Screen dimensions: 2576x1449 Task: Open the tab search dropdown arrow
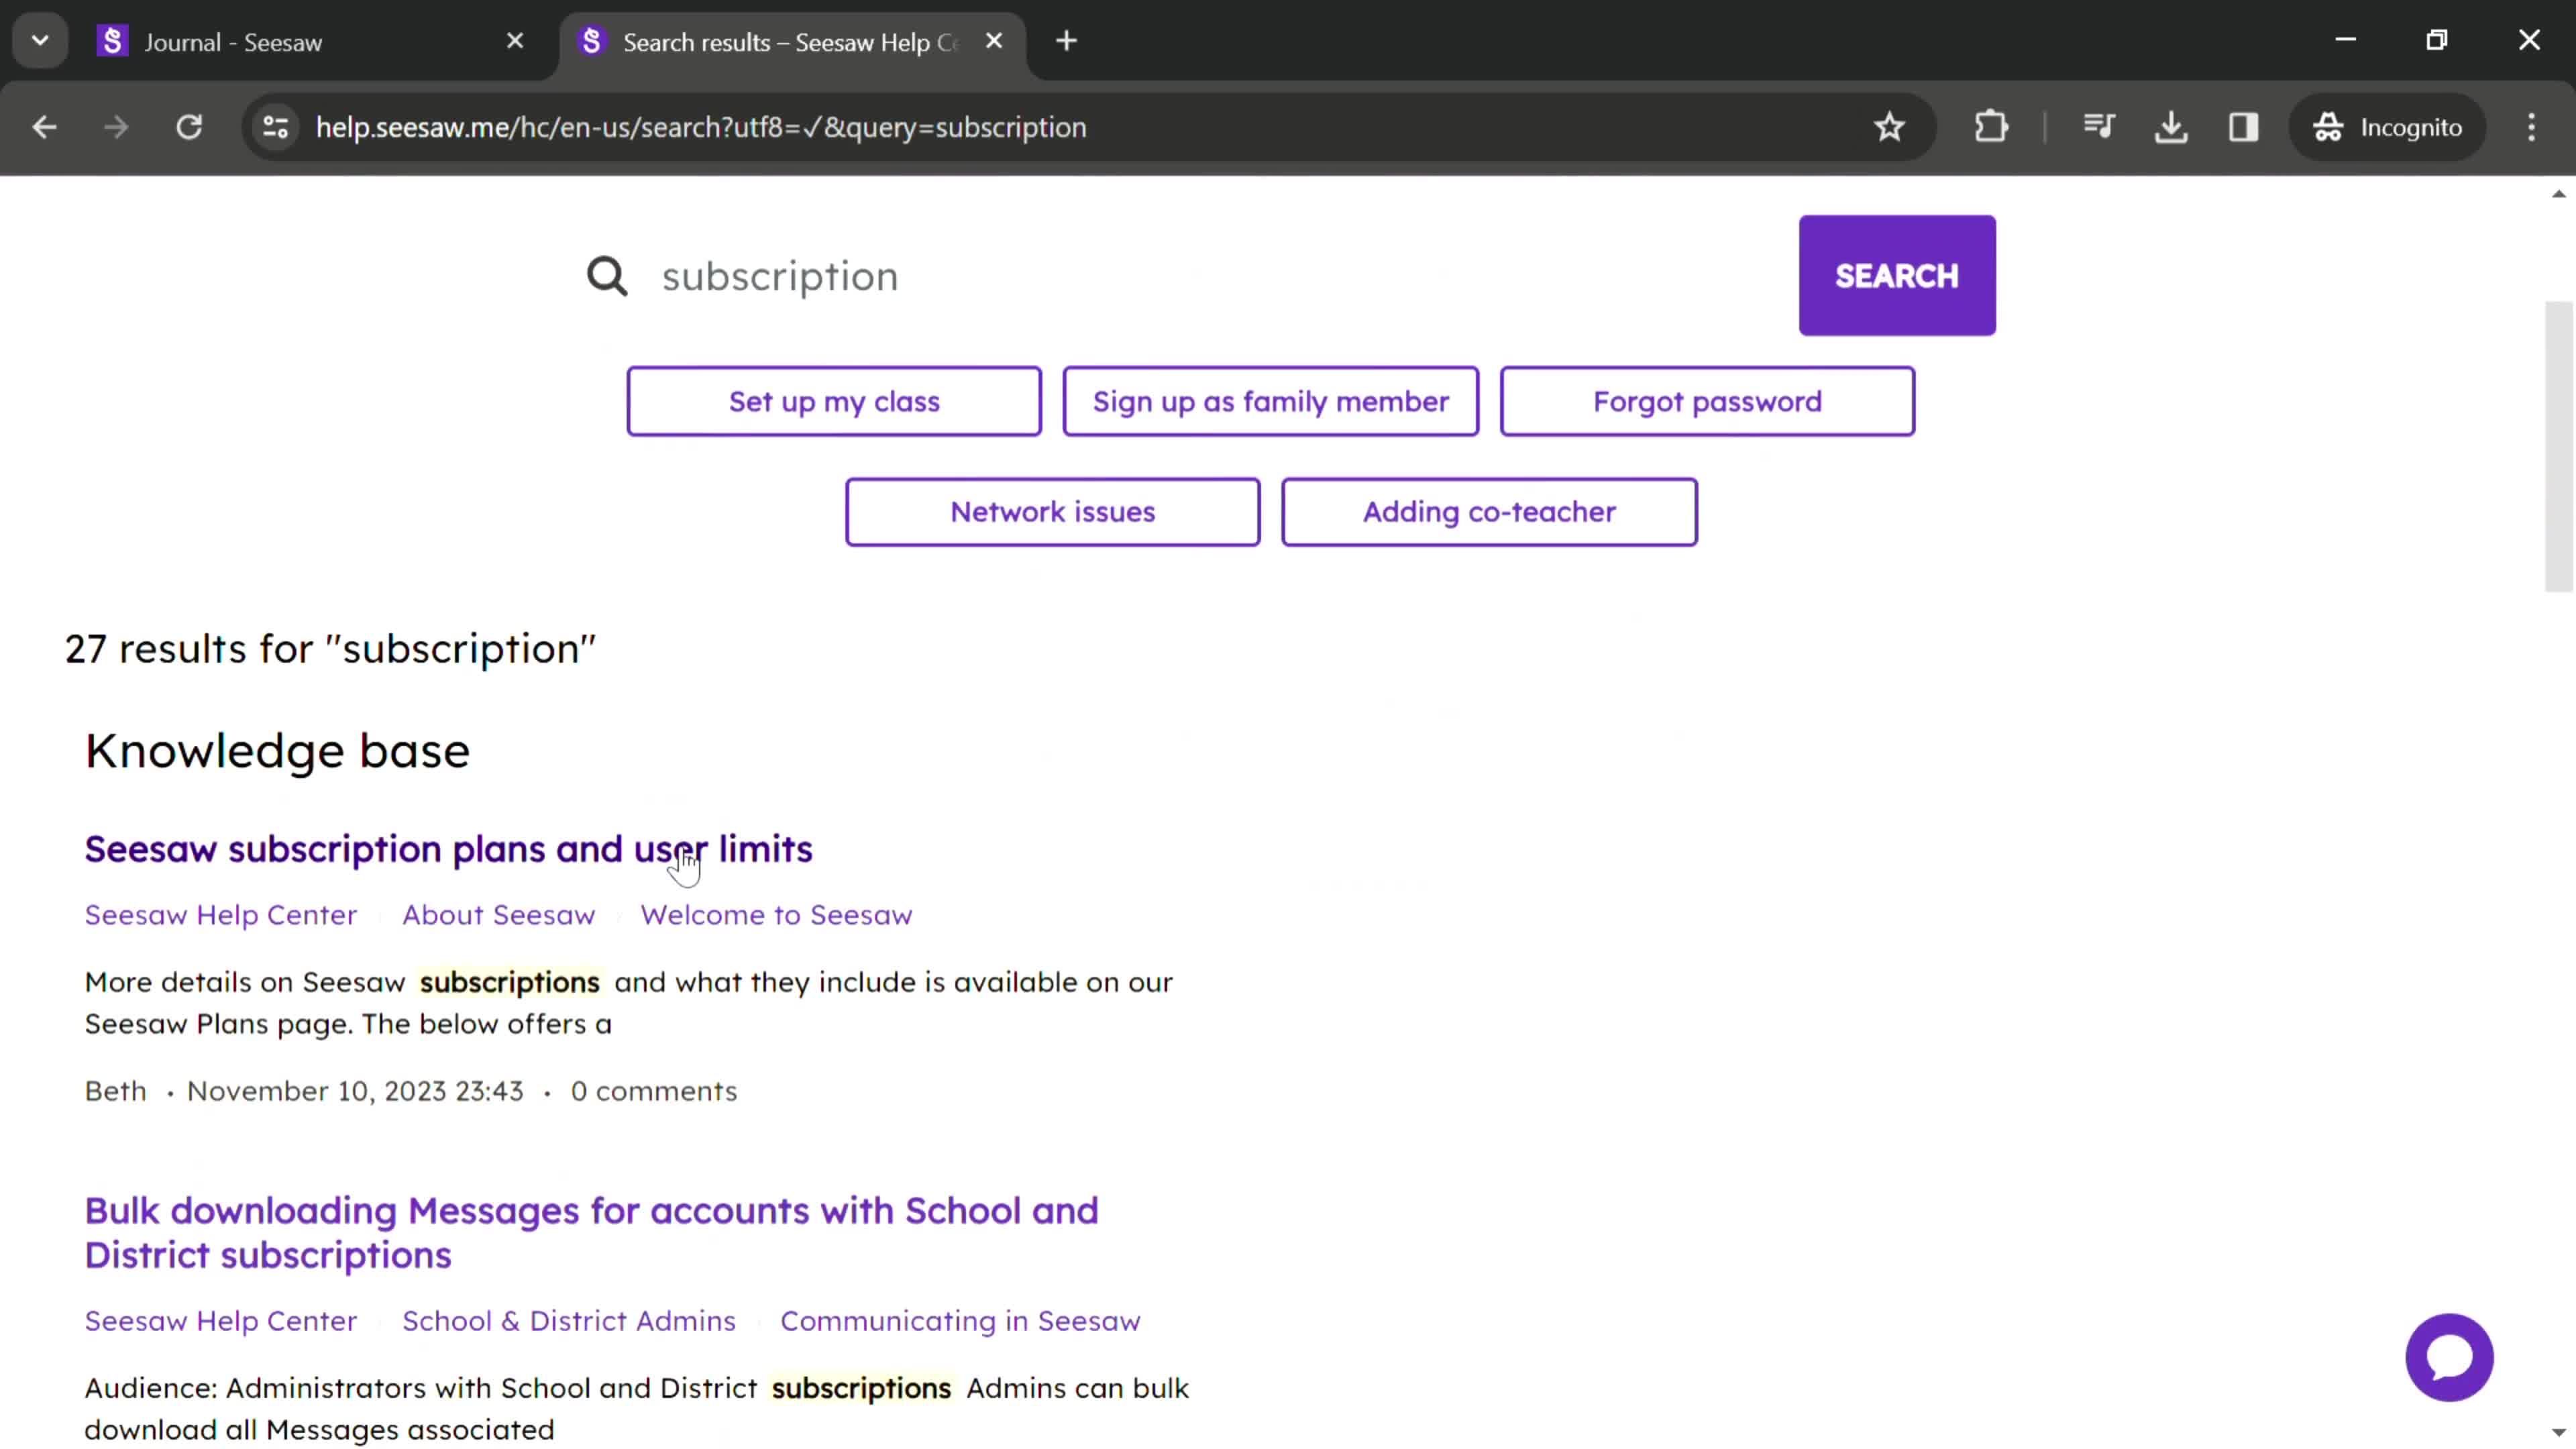tap(40, 41)
